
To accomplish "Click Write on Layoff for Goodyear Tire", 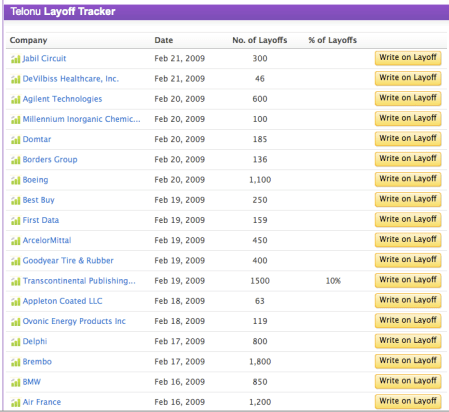I will 408,260.
